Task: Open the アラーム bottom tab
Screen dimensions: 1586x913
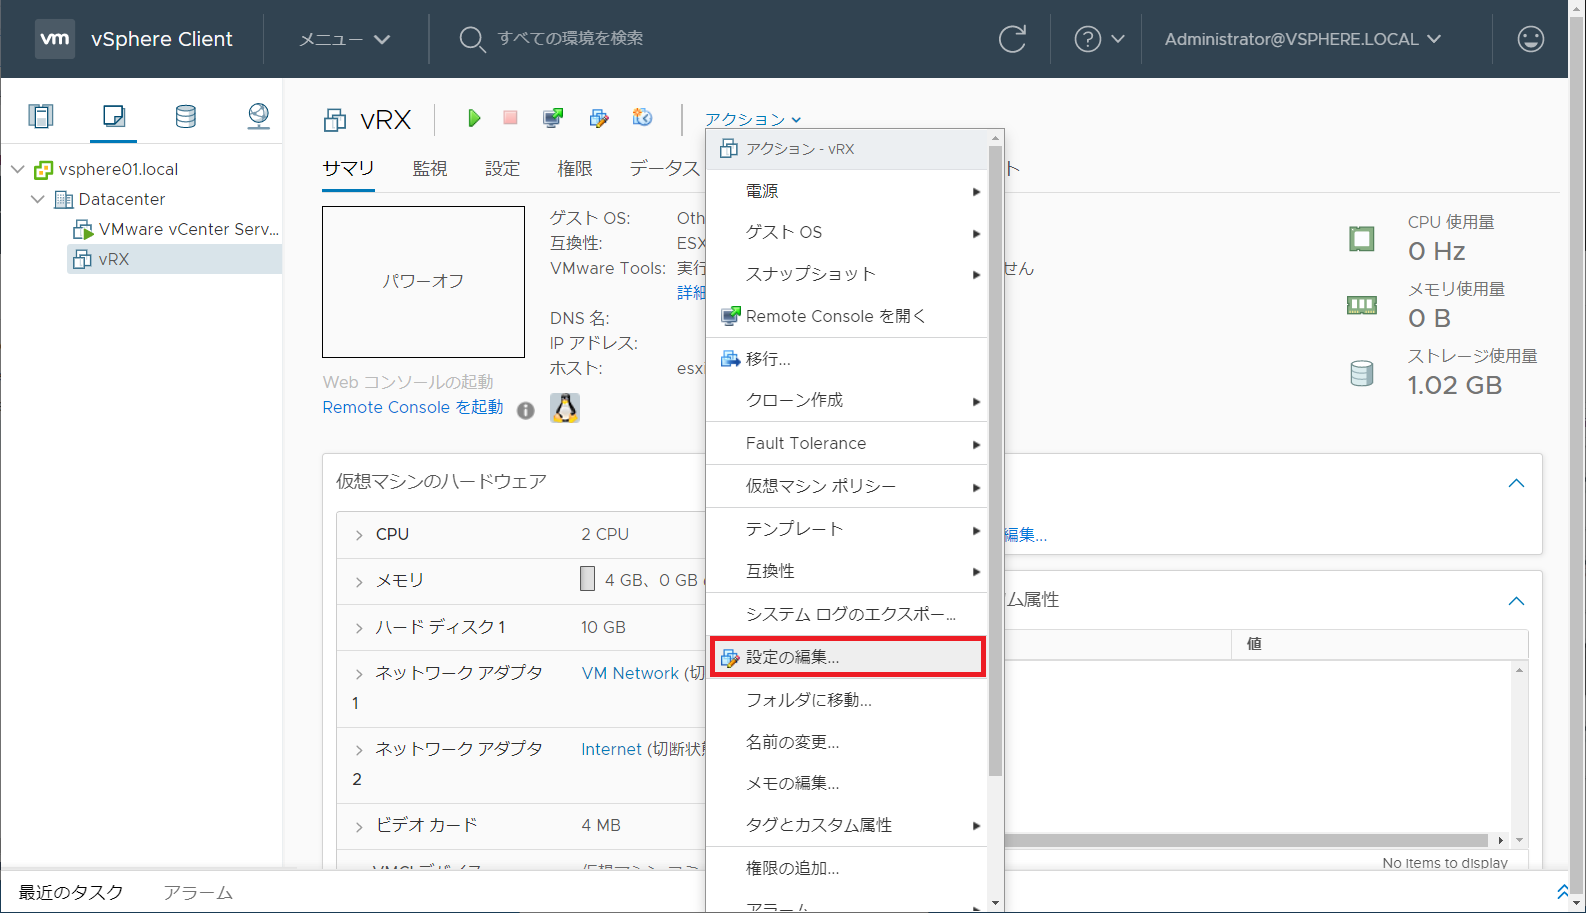Action: click(198, 892)
